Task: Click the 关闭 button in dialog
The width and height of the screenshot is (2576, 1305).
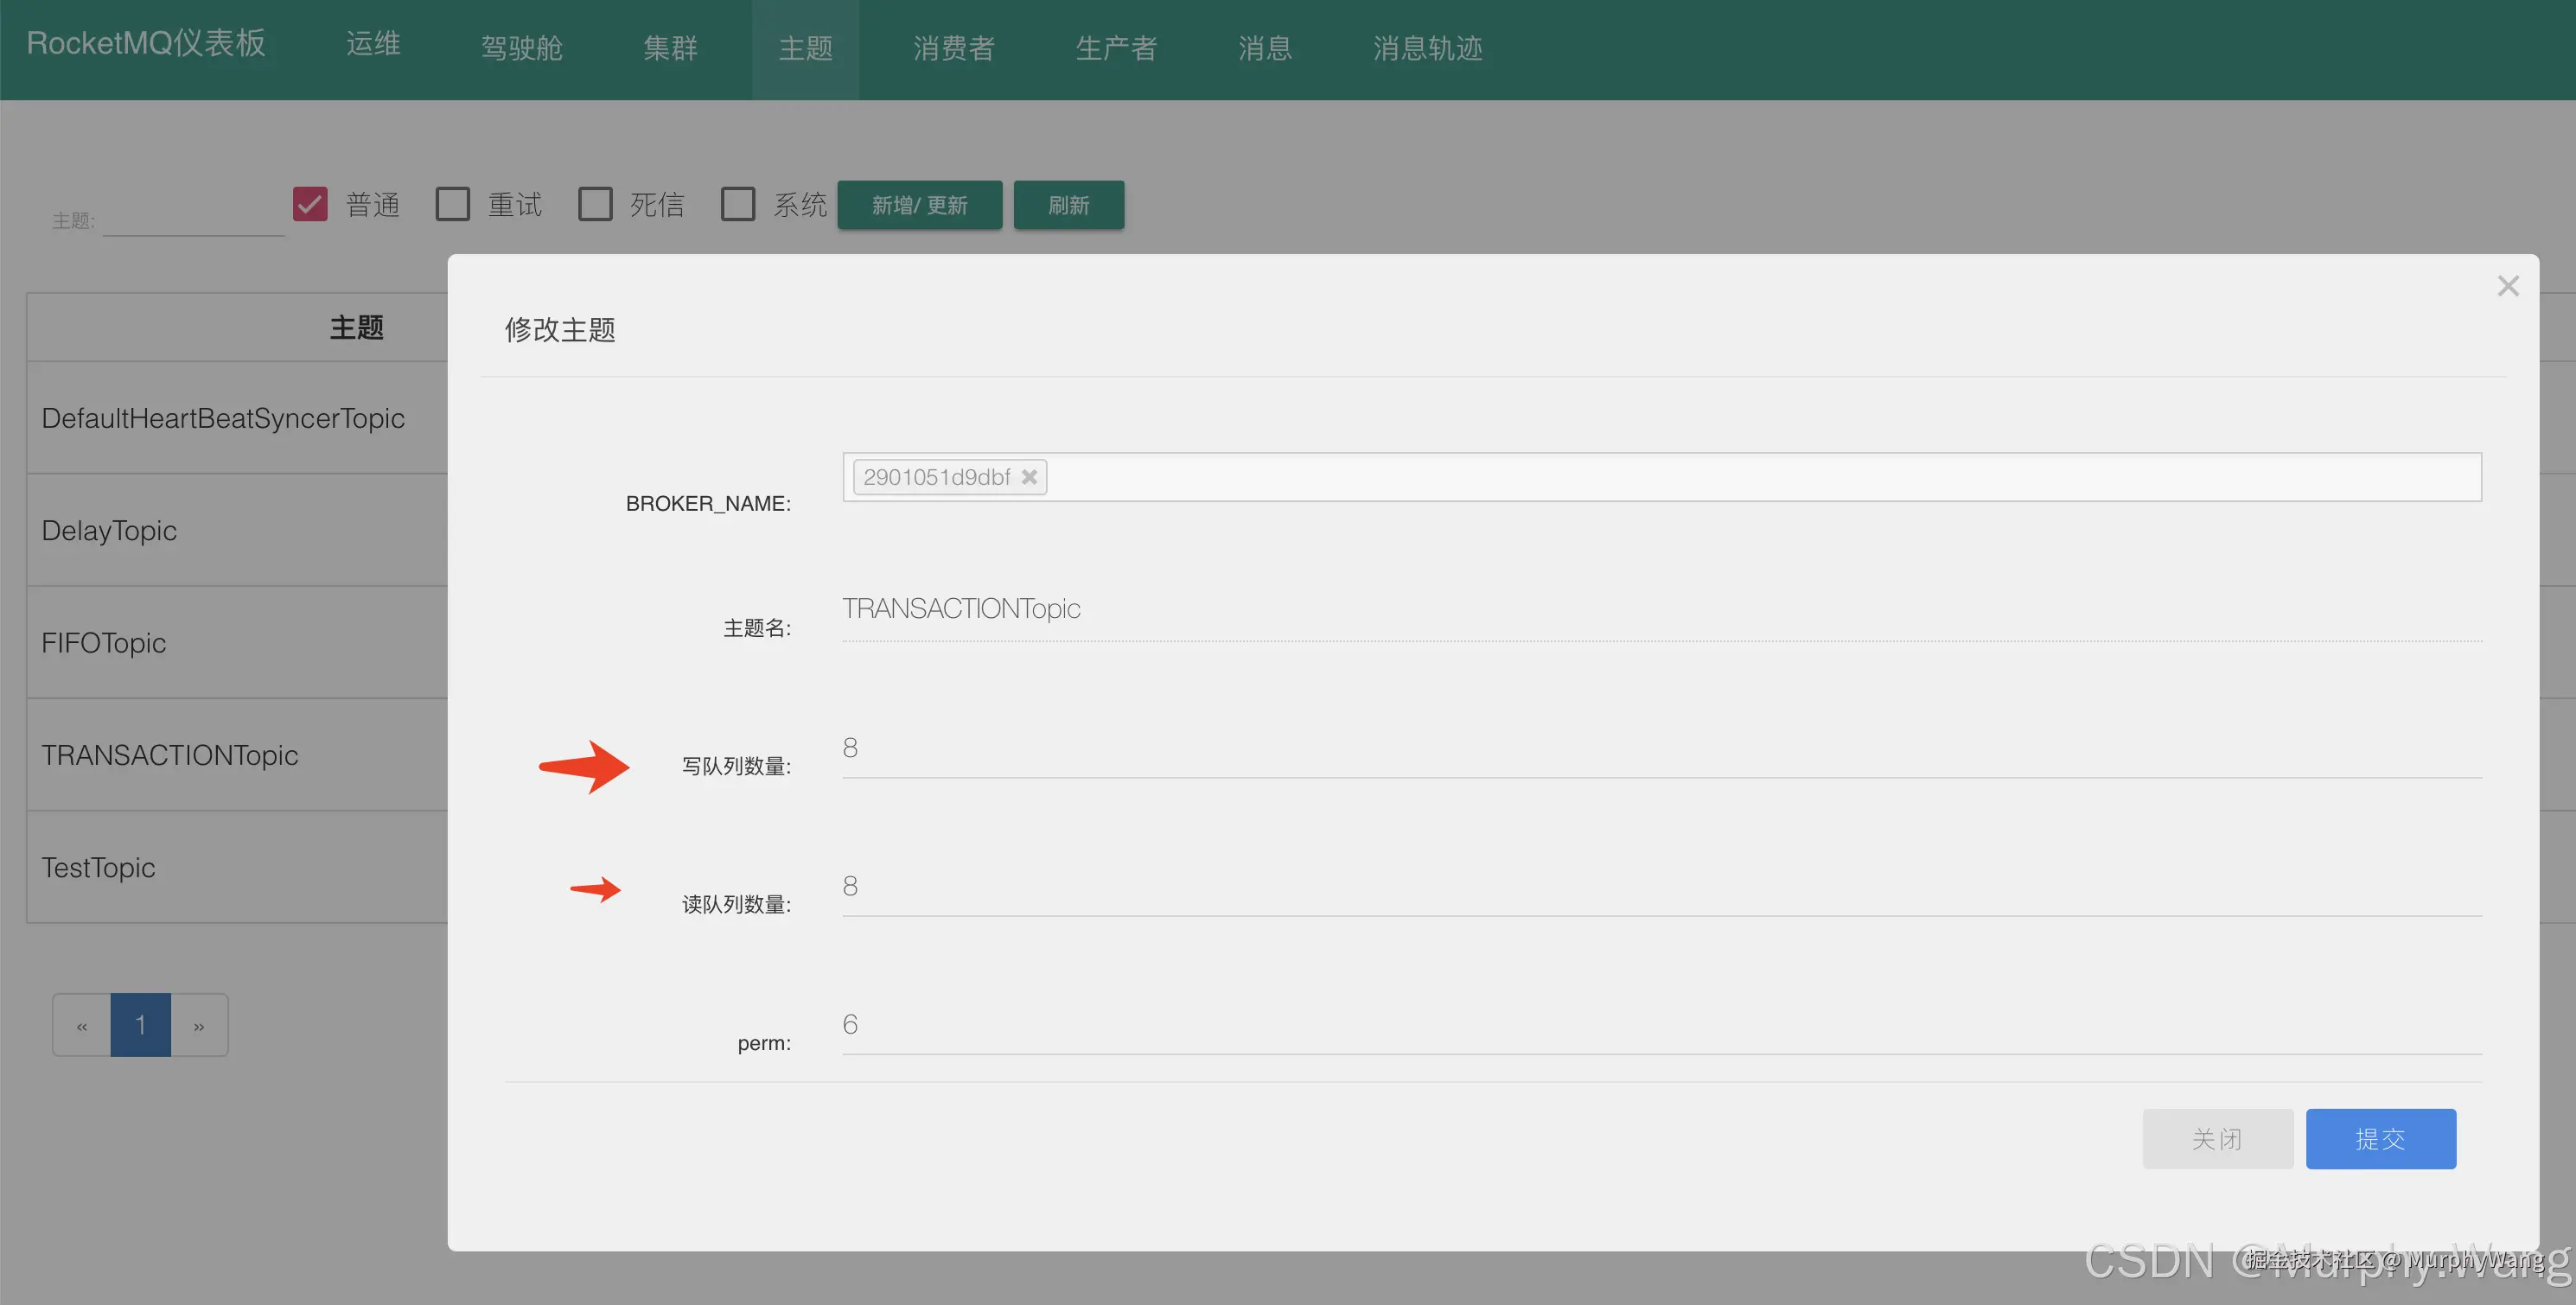Action: (x=2217, y=1138)
